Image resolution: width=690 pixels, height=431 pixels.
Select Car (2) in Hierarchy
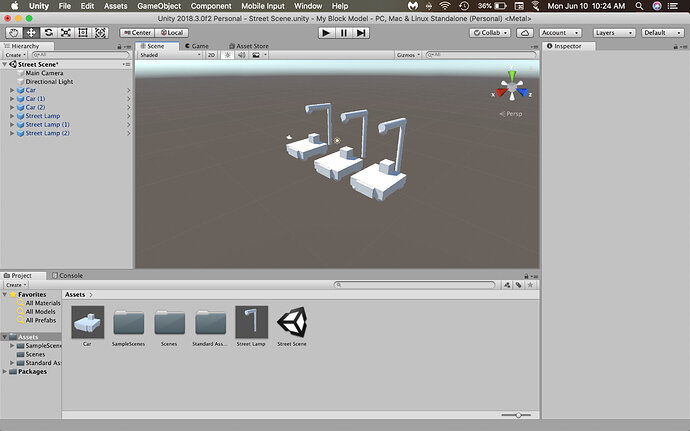tap(35, 107)
